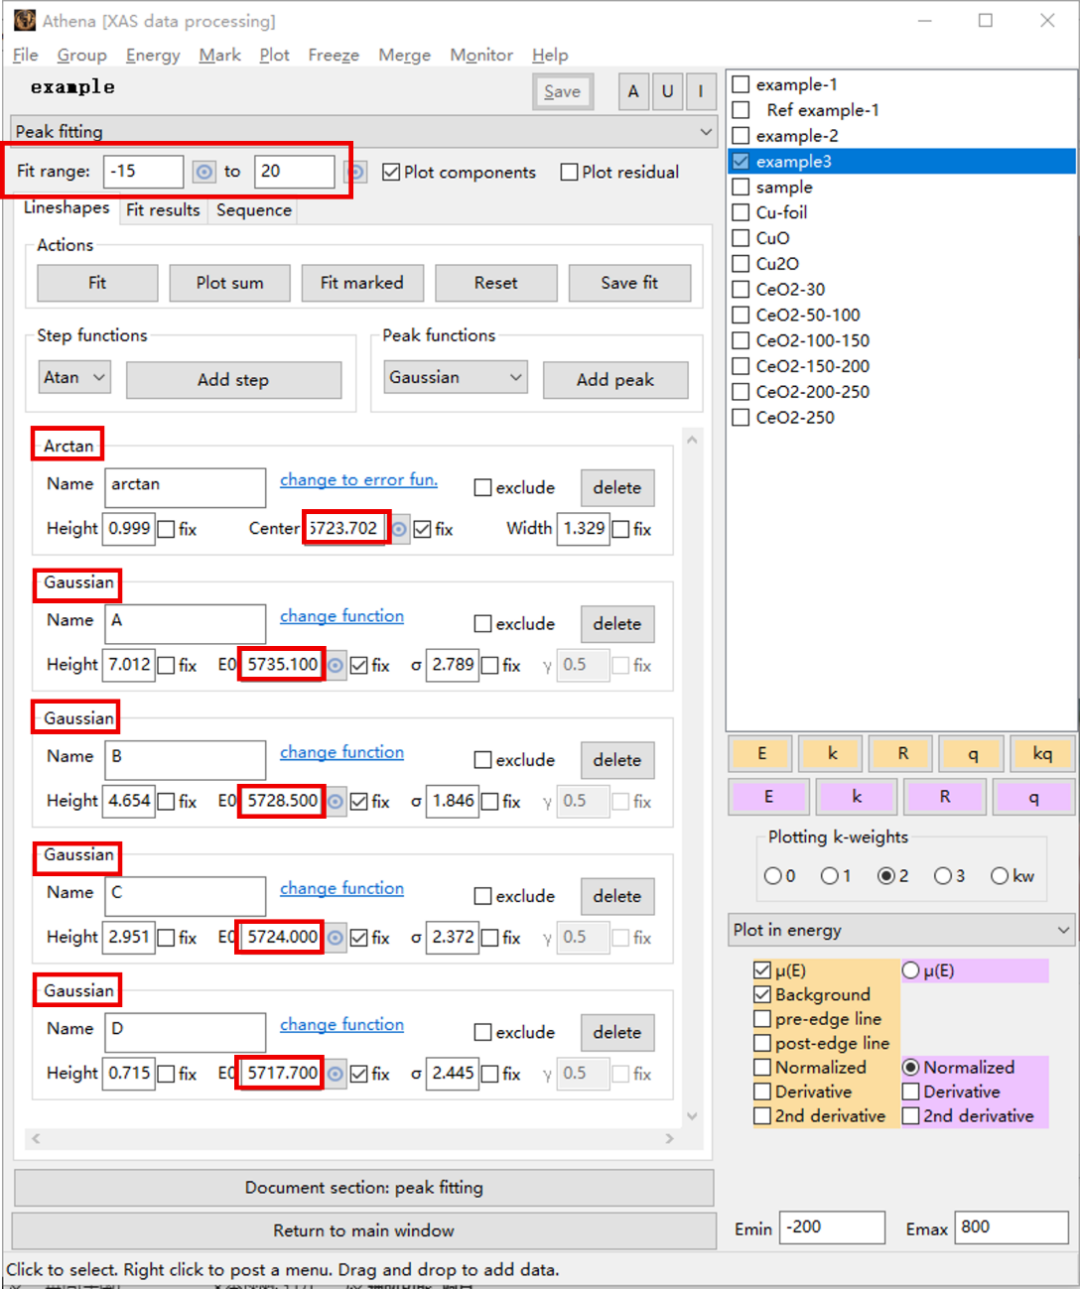
Task: Click the purple R plot button
Action: pos(945,797)
